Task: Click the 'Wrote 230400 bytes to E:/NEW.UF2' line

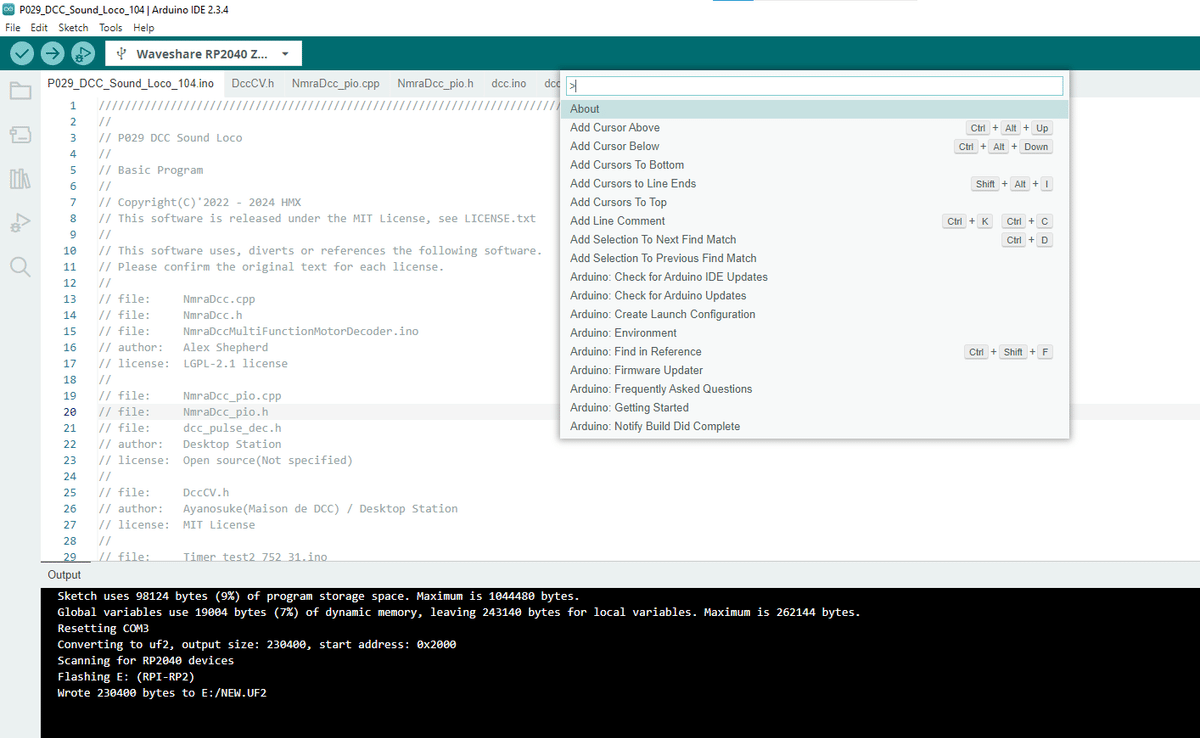Action: (x=162, y=692)
